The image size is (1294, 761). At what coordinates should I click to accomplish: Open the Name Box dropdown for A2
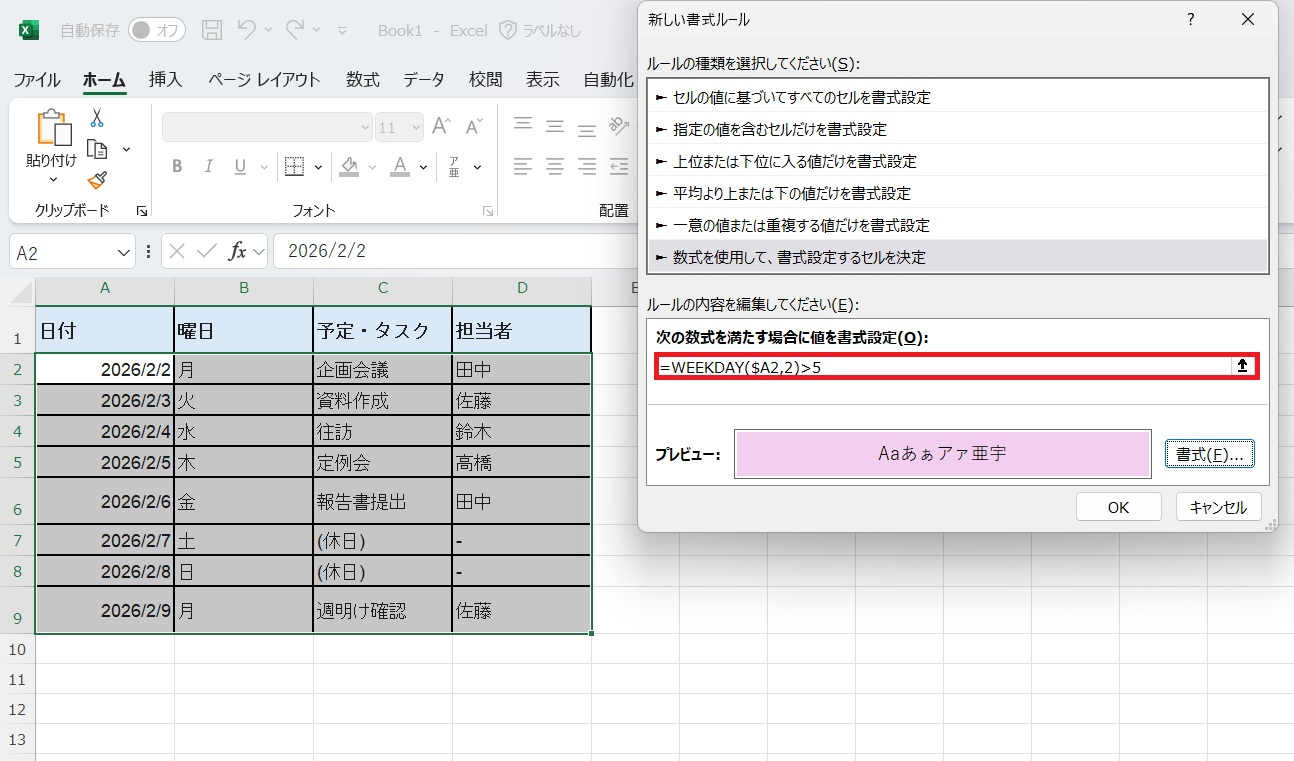click(124, 253)
